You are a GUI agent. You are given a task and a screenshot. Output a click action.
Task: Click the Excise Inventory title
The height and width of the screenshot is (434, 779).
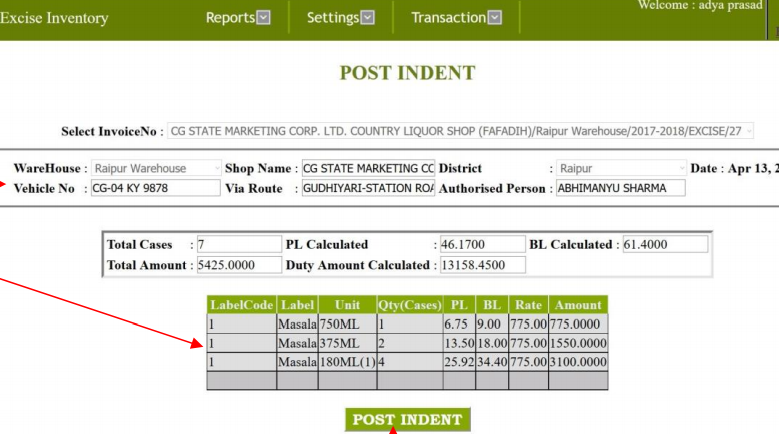click(54, 18)
